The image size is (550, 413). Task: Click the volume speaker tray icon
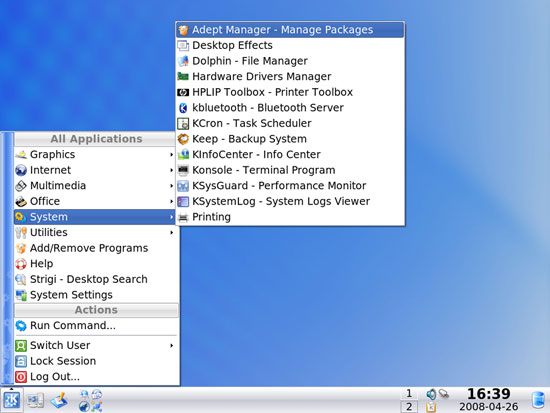(x=431, y=394)
